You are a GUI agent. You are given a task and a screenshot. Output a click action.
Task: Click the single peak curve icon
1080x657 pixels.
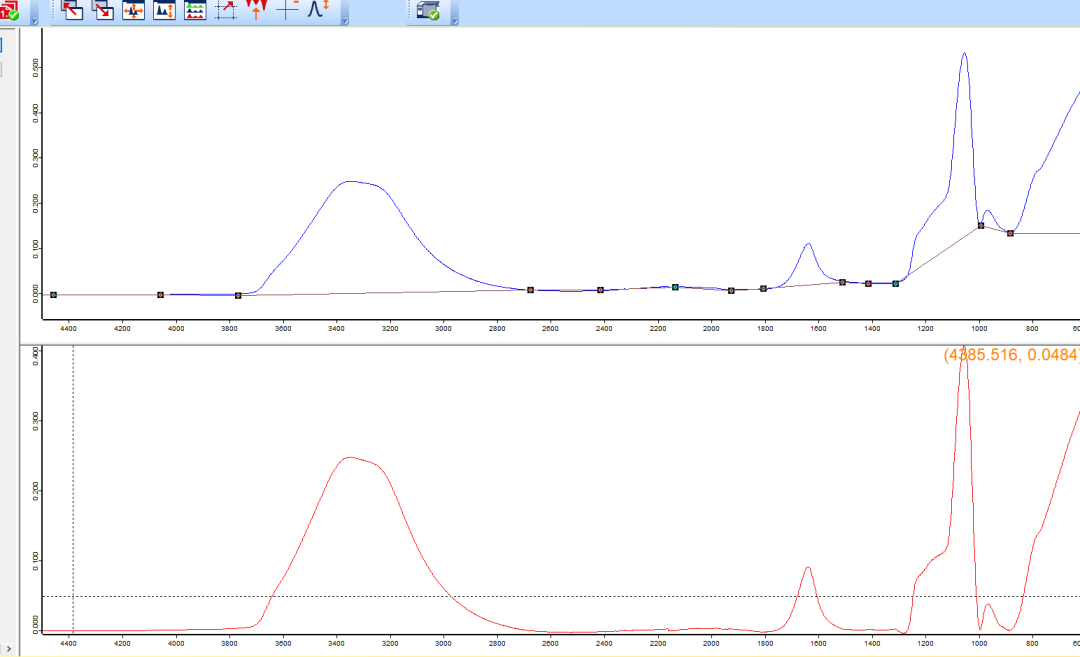pyautogui.click(x=318, y=10)
